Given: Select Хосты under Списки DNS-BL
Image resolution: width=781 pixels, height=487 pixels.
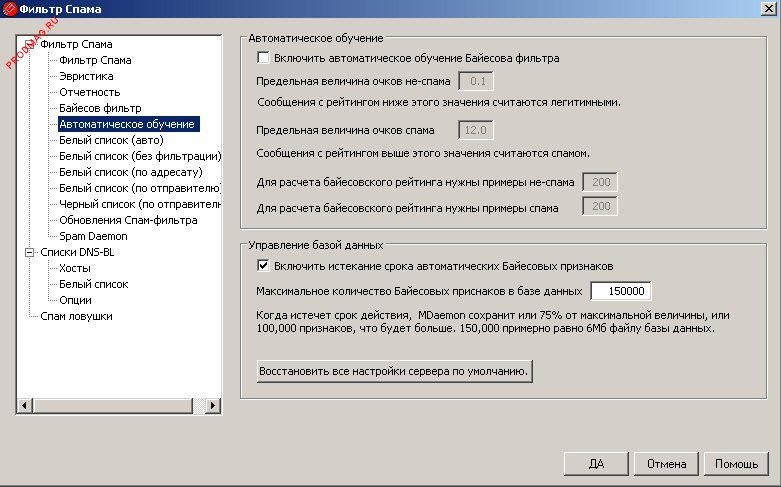Looking at the screenshot, I should 75,268.
